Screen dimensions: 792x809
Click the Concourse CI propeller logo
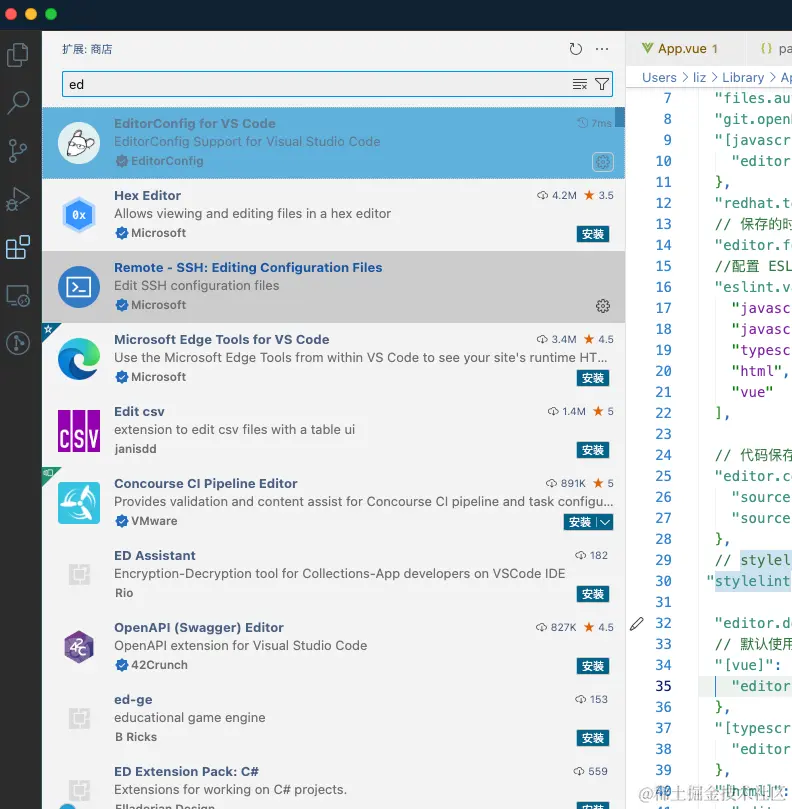79,503
